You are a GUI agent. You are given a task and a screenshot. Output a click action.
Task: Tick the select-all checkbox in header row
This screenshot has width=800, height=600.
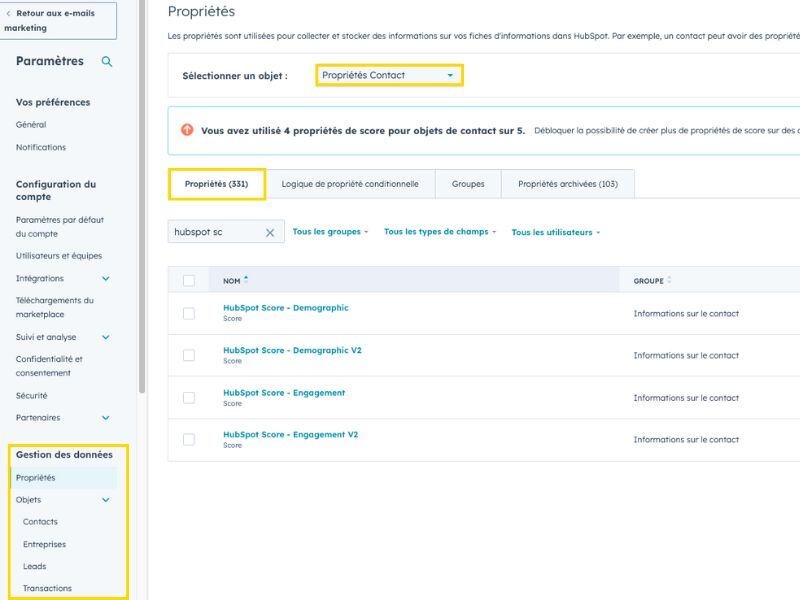189,281
